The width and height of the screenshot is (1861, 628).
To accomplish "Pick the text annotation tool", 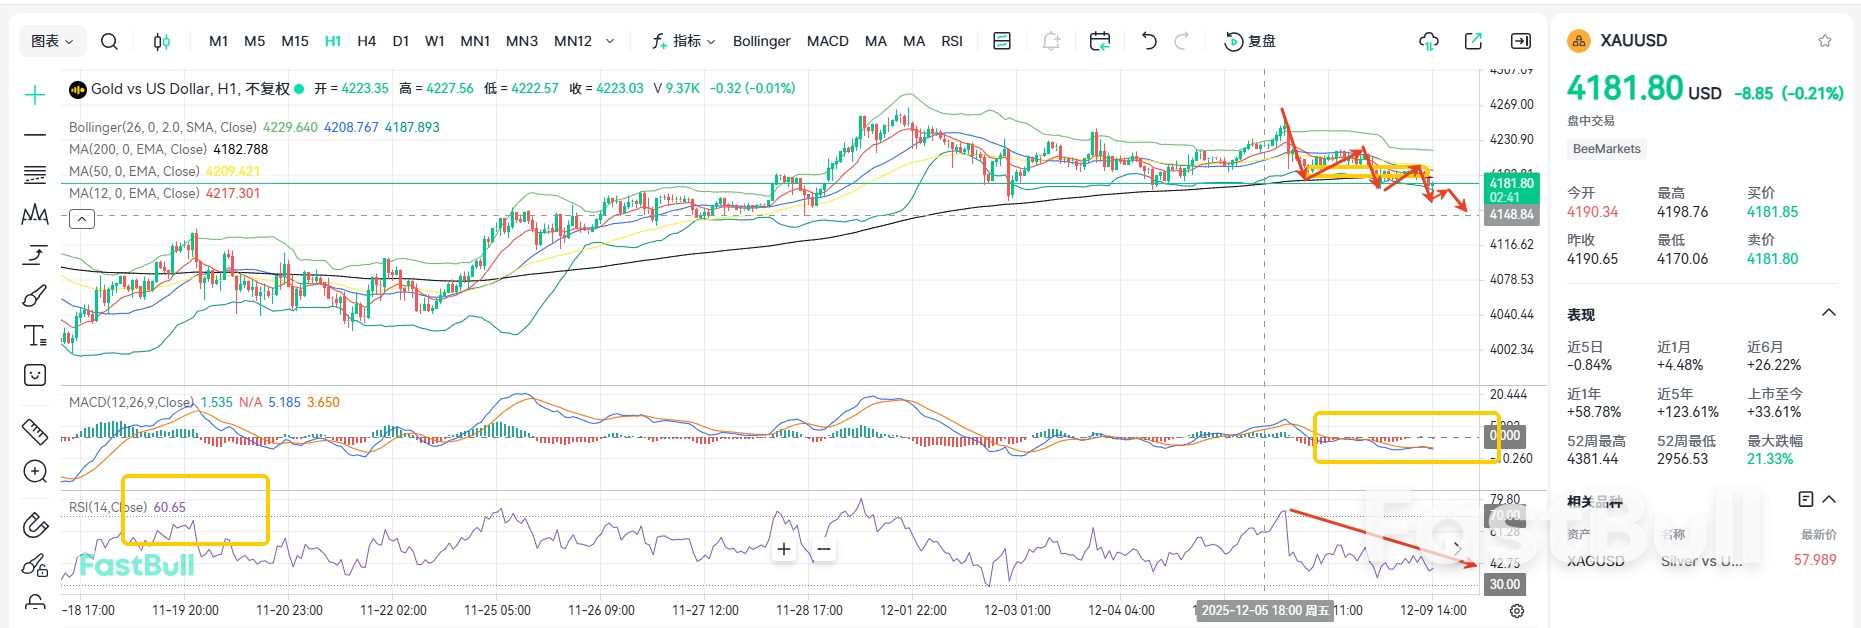I will (x=35, y=336).
